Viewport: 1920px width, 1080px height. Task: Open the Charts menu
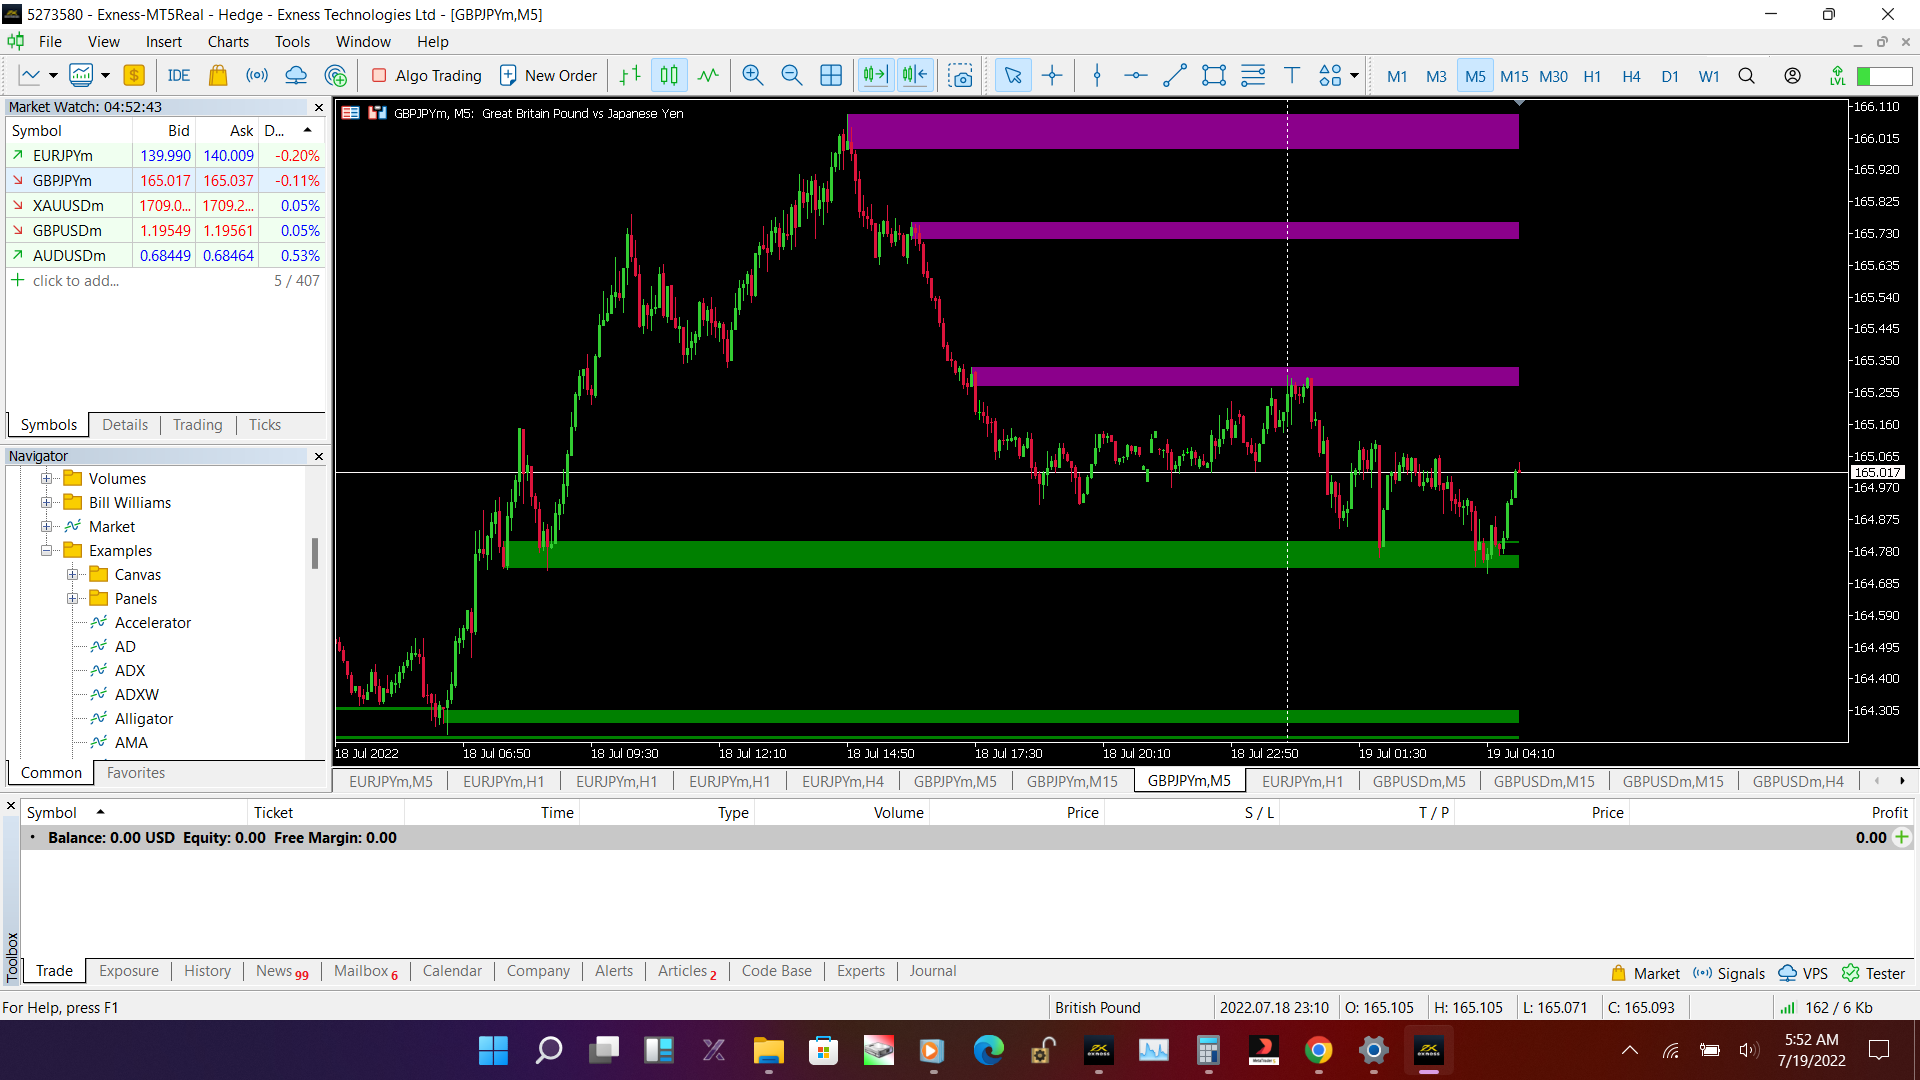(228, 42)
